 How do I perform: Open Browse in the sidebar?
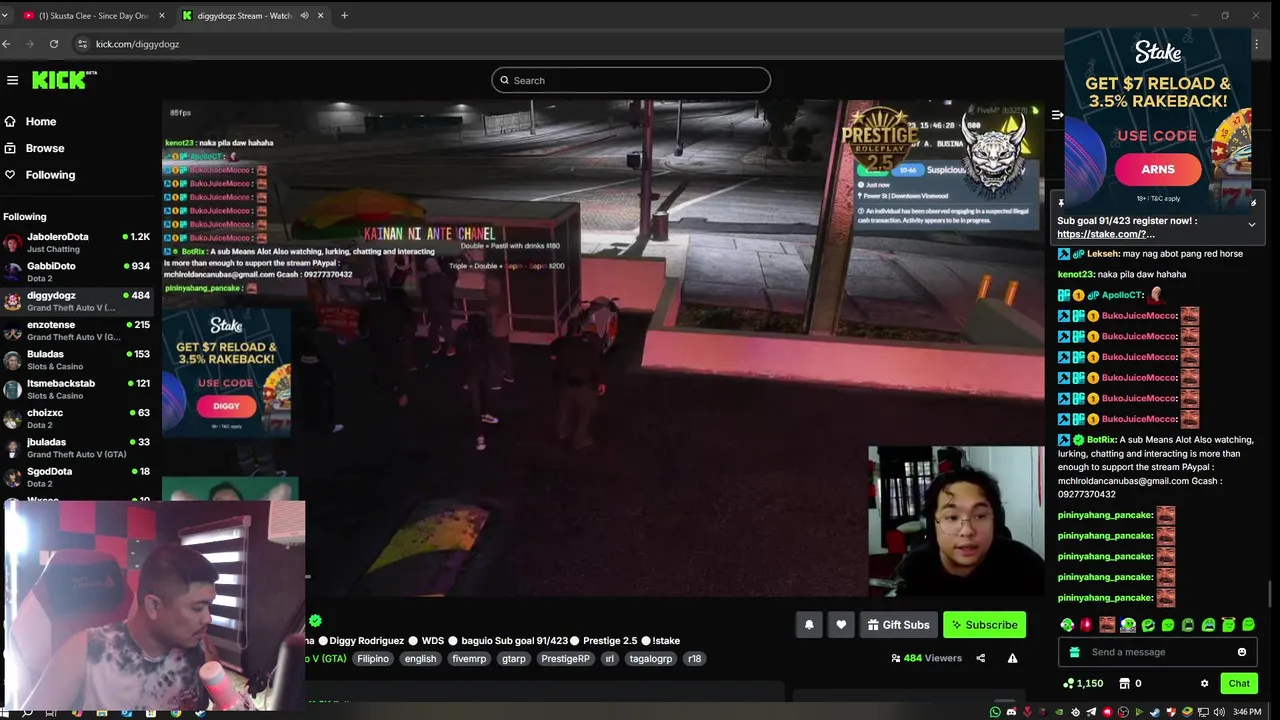click(x=45, y=148)
